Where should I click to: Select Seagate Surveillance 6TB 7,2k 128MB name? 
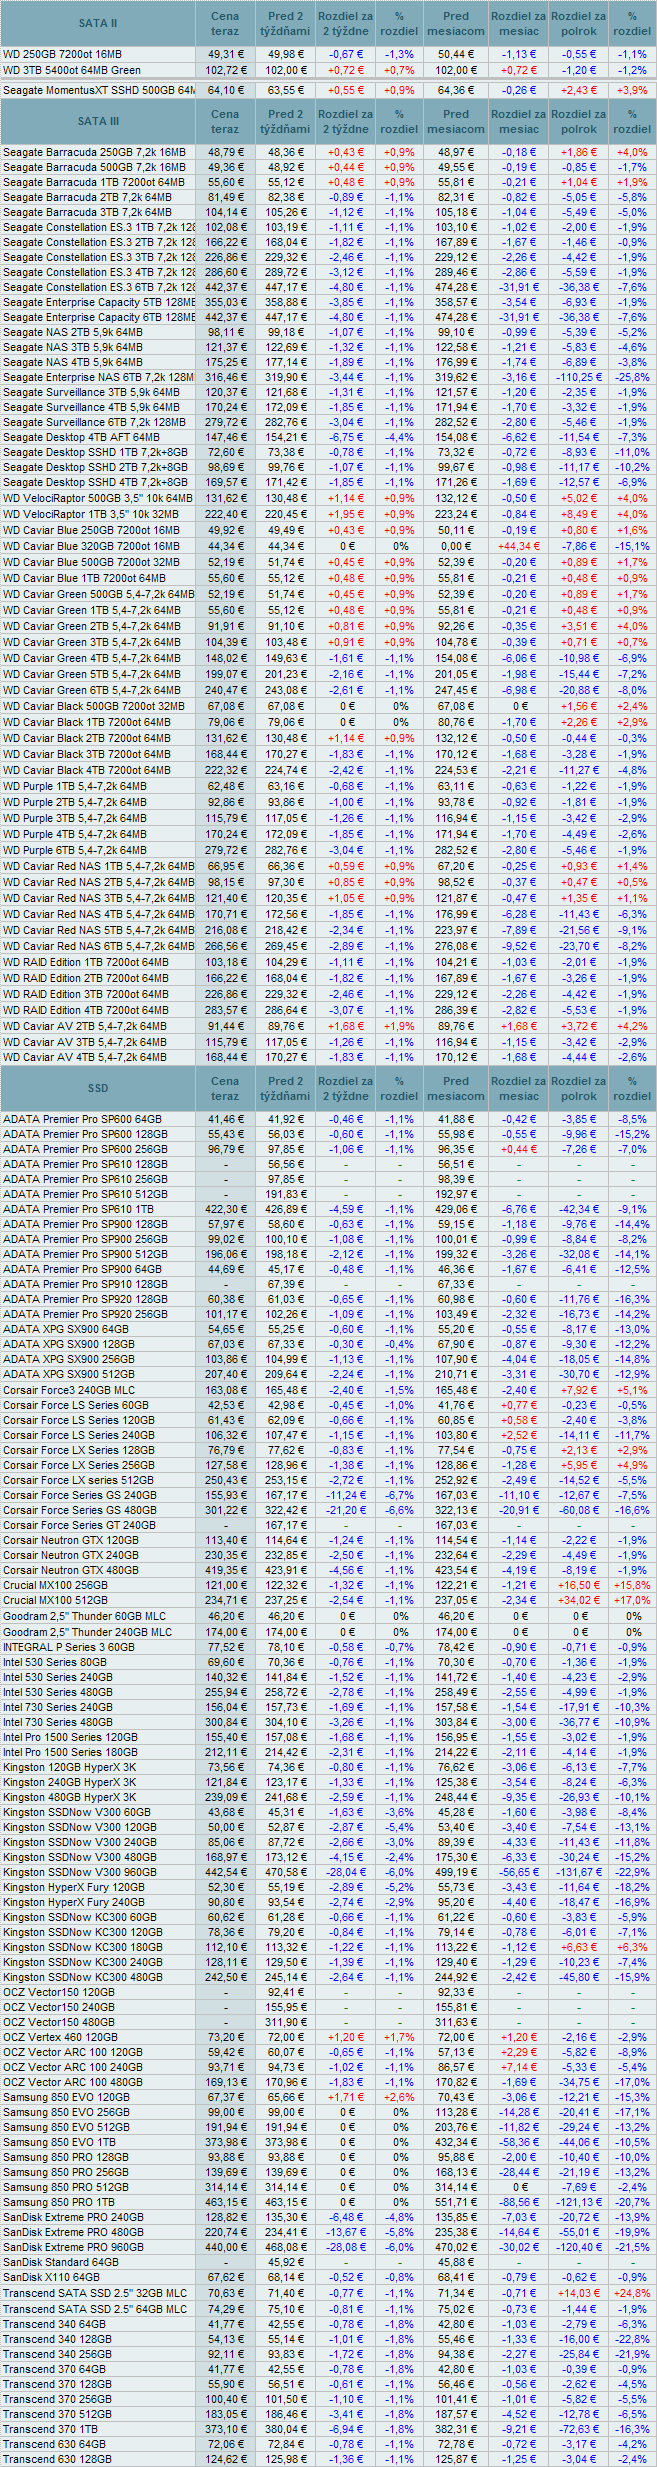point(95,422)
